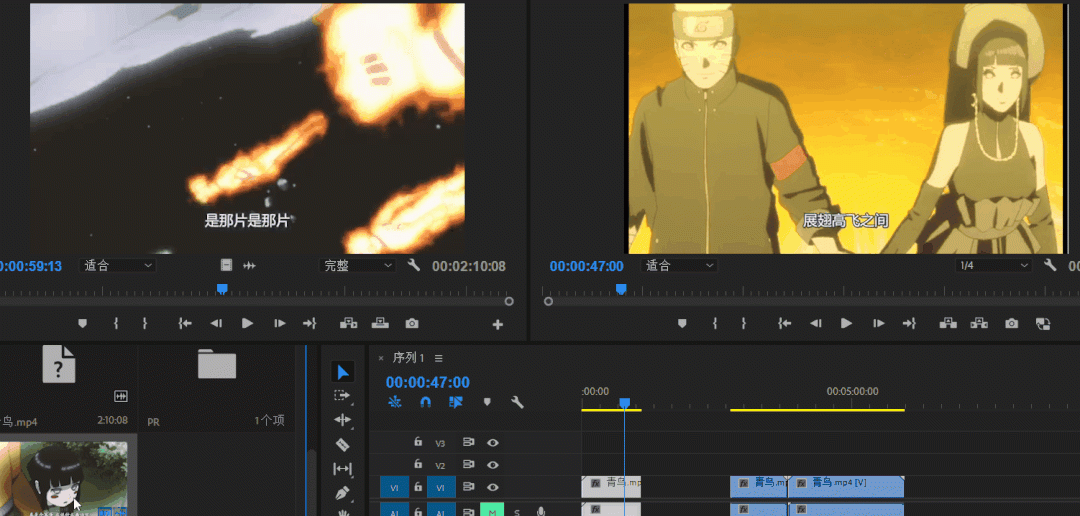Click timeline timecode 00:00:47:00 field

pyautogui.click(x=428, y=382)
